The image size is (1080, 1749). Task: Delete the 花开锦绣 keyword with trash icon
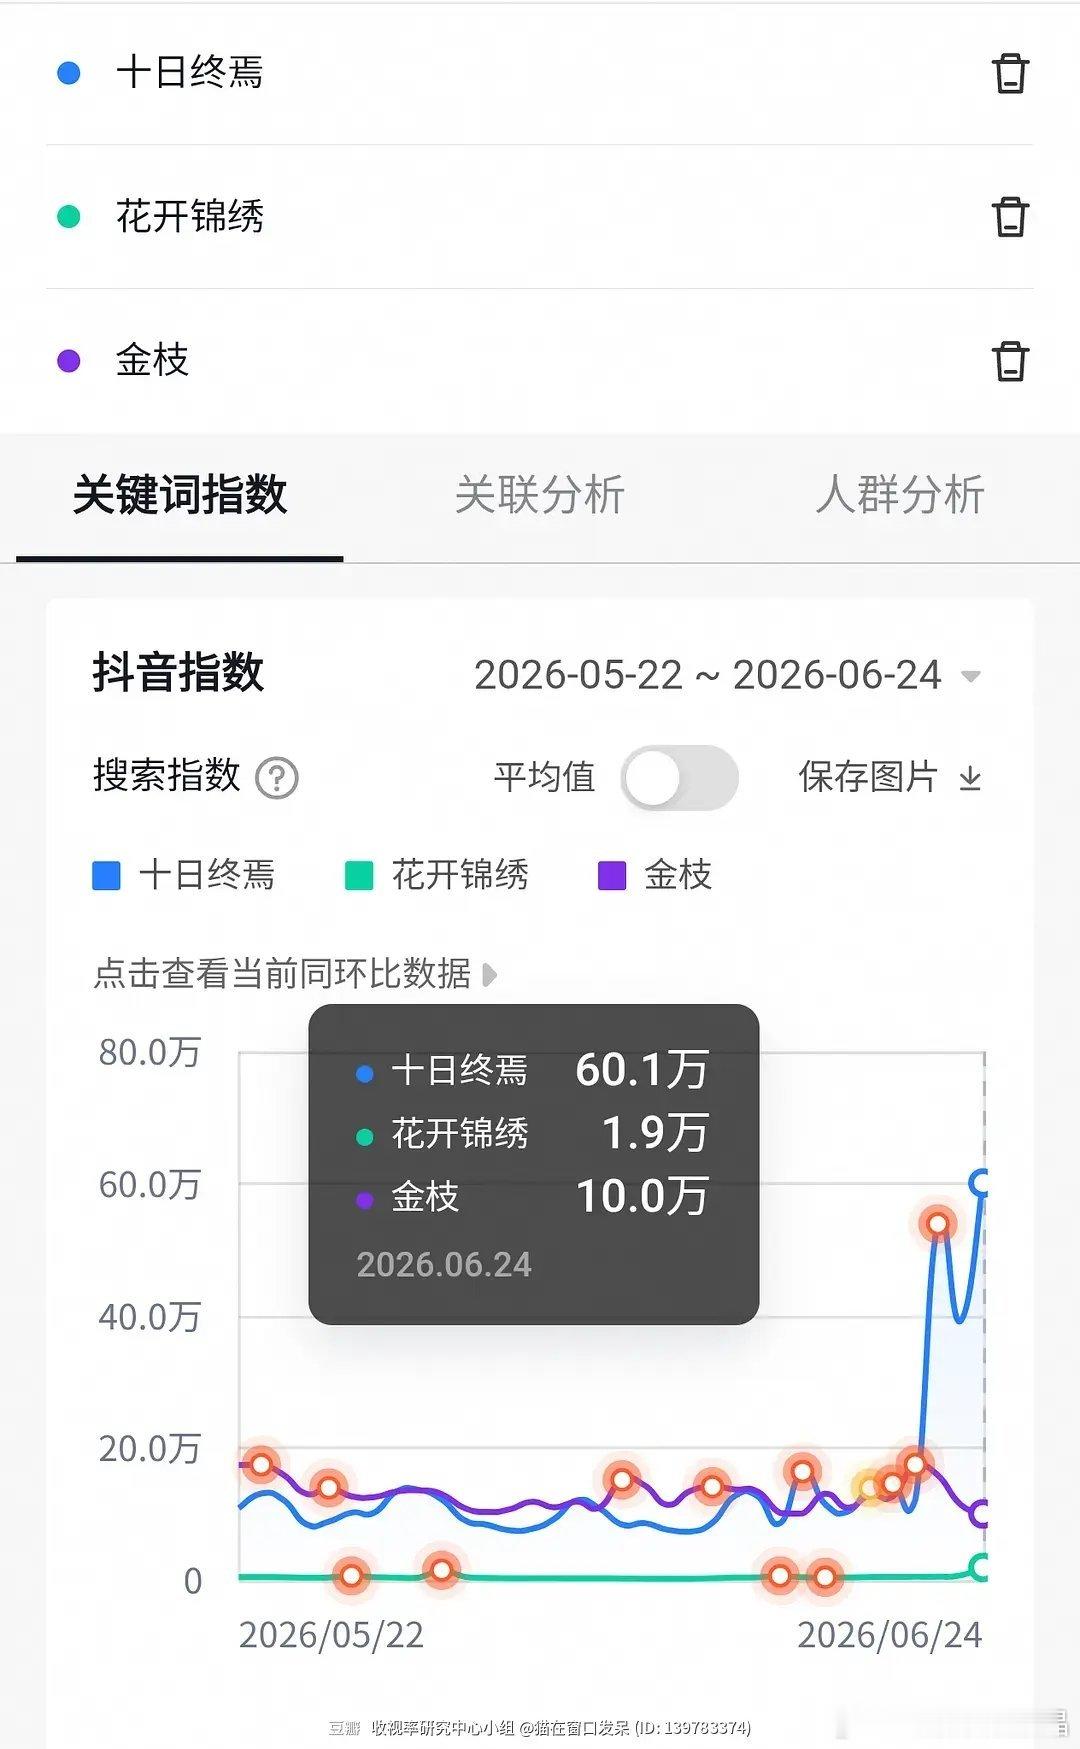[x=1010, y=216]
